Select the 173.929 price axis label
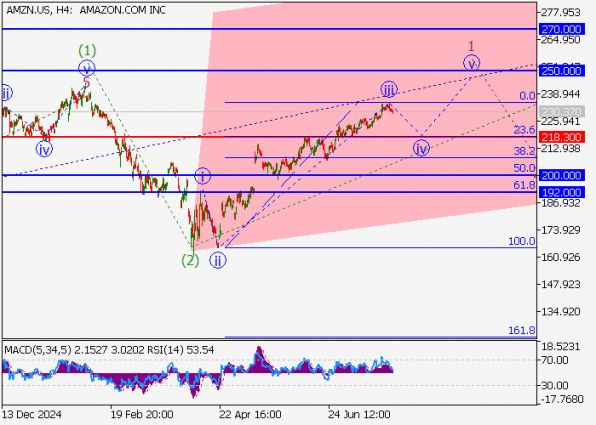596x425 pixels. pyautogui.click(x=561, y=230)
